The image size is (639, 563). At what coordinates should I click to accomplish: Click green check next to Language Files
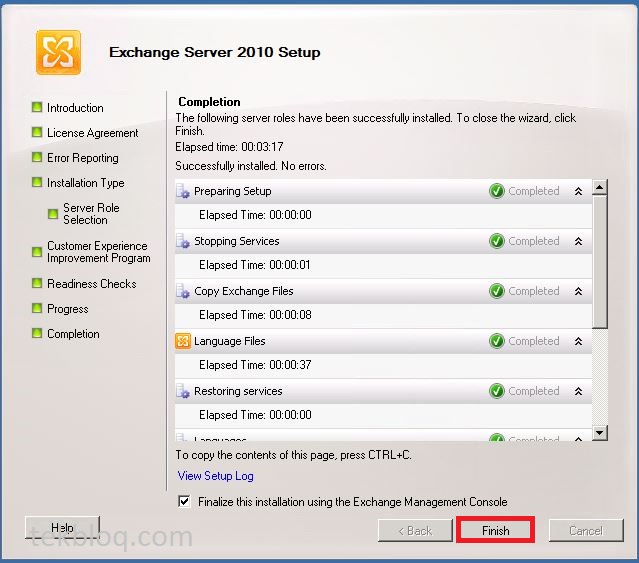pyautogui.click(x=496, y=341)
